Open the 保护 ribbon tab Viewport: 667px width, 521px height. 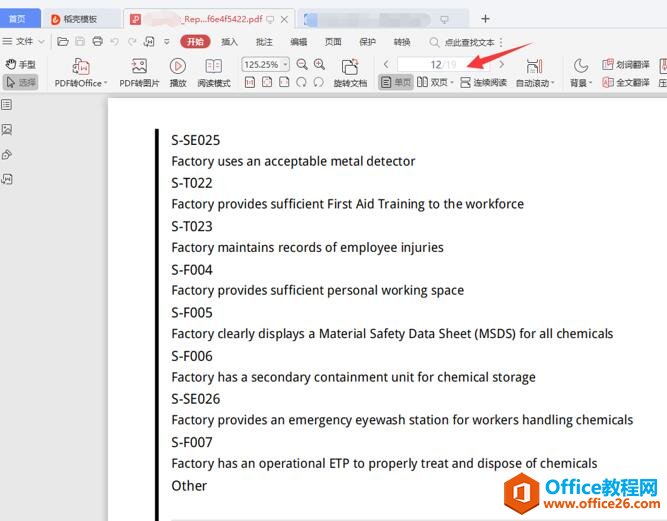pyautogui.click(x=368, y=42)
